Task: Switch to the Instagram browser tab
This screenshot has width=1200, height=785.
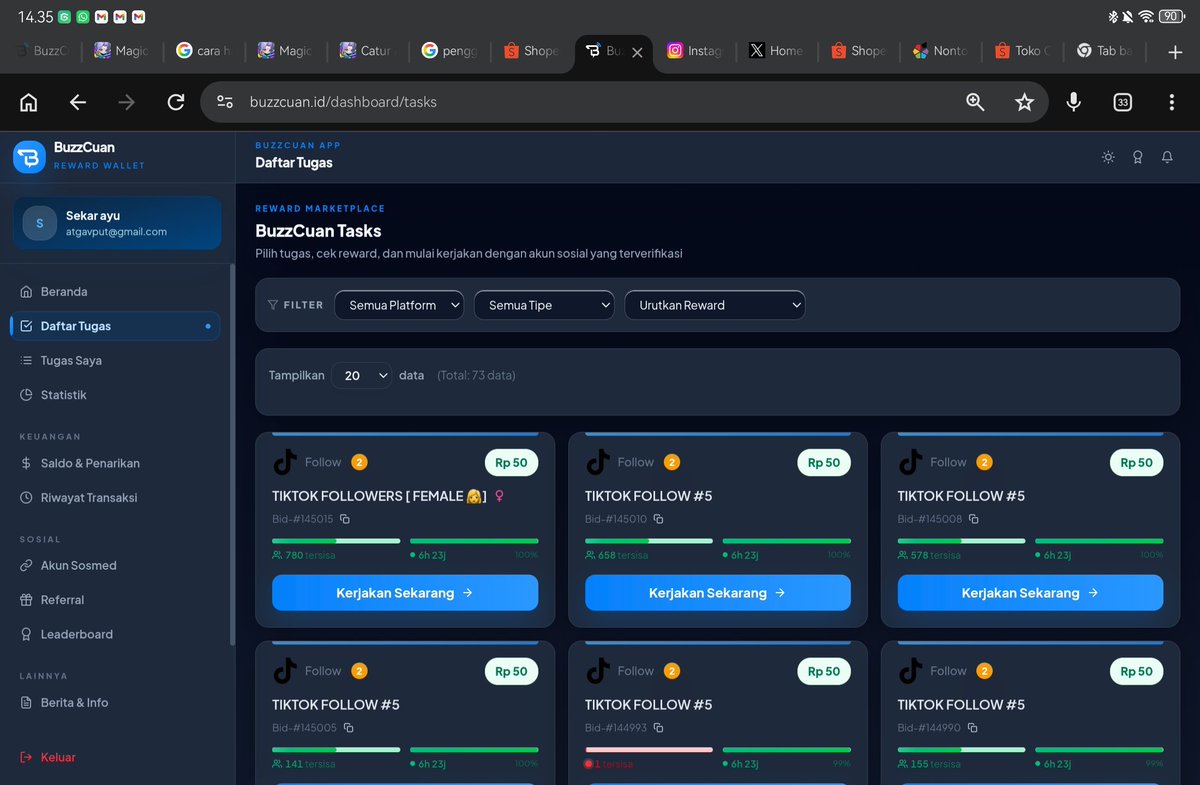Action: pyautogui.click(x=695, y=51)
